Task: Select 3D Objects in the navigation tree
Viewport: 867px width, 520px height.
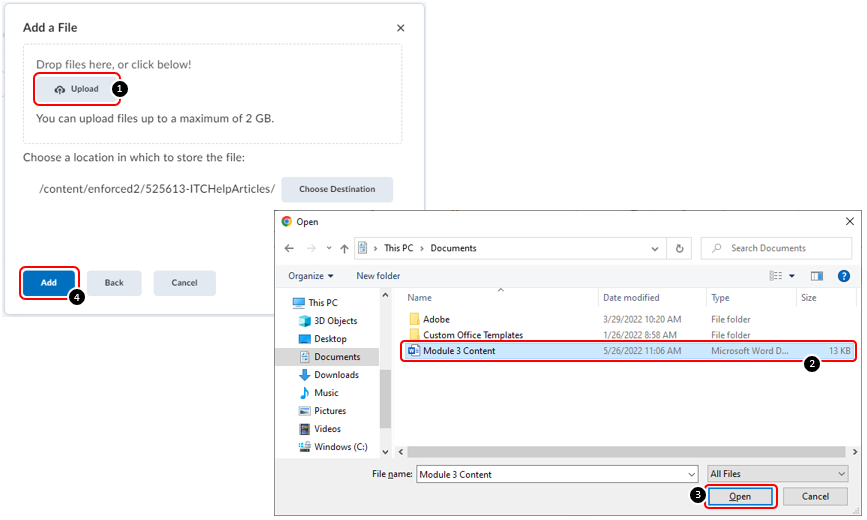Action: [335, 321]
